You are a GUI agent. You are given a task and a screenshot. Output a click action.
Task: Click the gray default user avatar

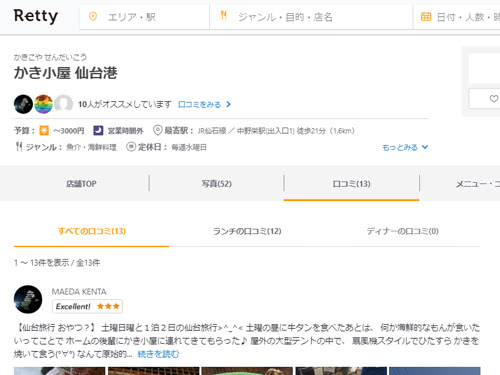pos(63,104)
